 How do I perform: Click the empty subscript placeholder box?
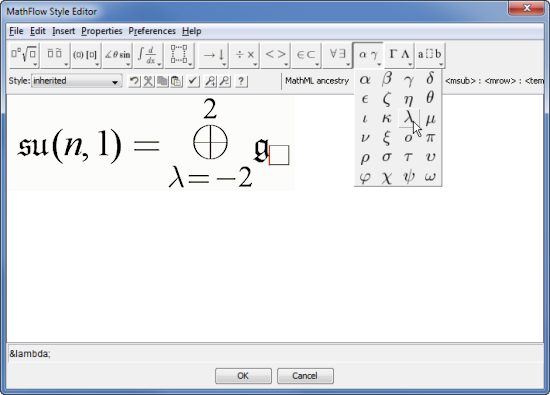pos(279,155)
